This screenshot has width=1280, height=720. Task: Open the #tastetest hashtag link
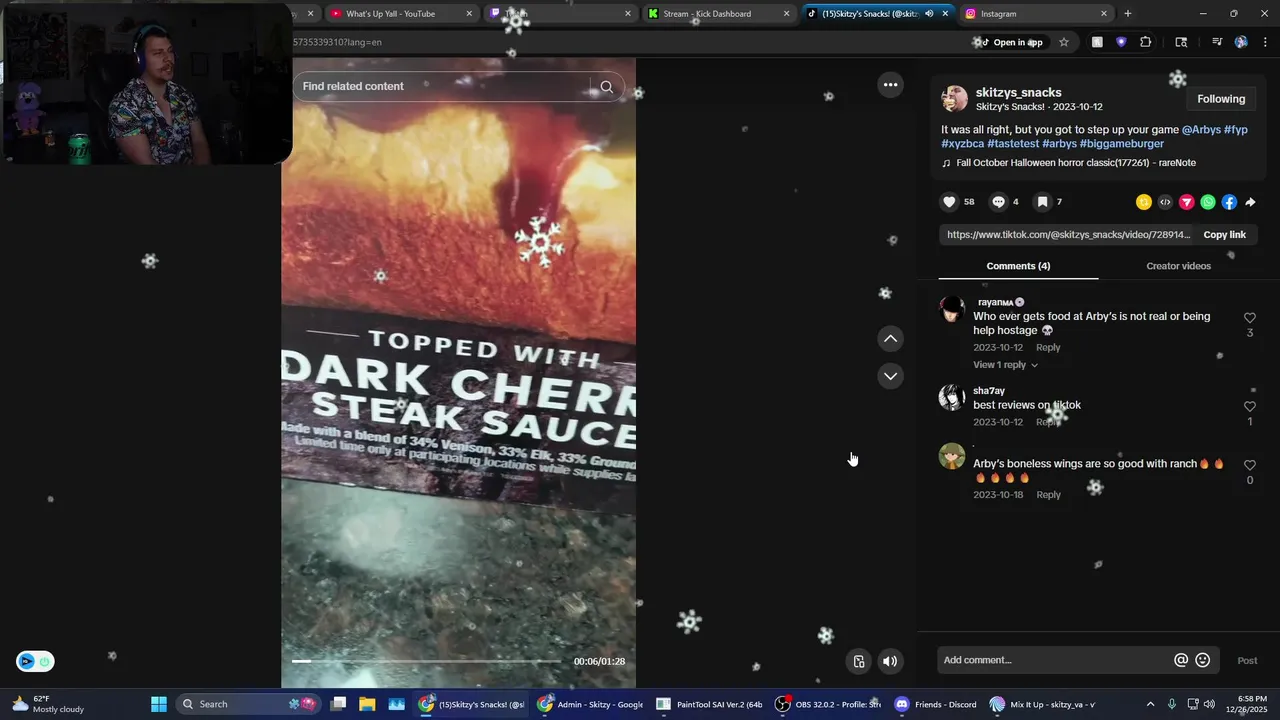[x=1013, y=144]
